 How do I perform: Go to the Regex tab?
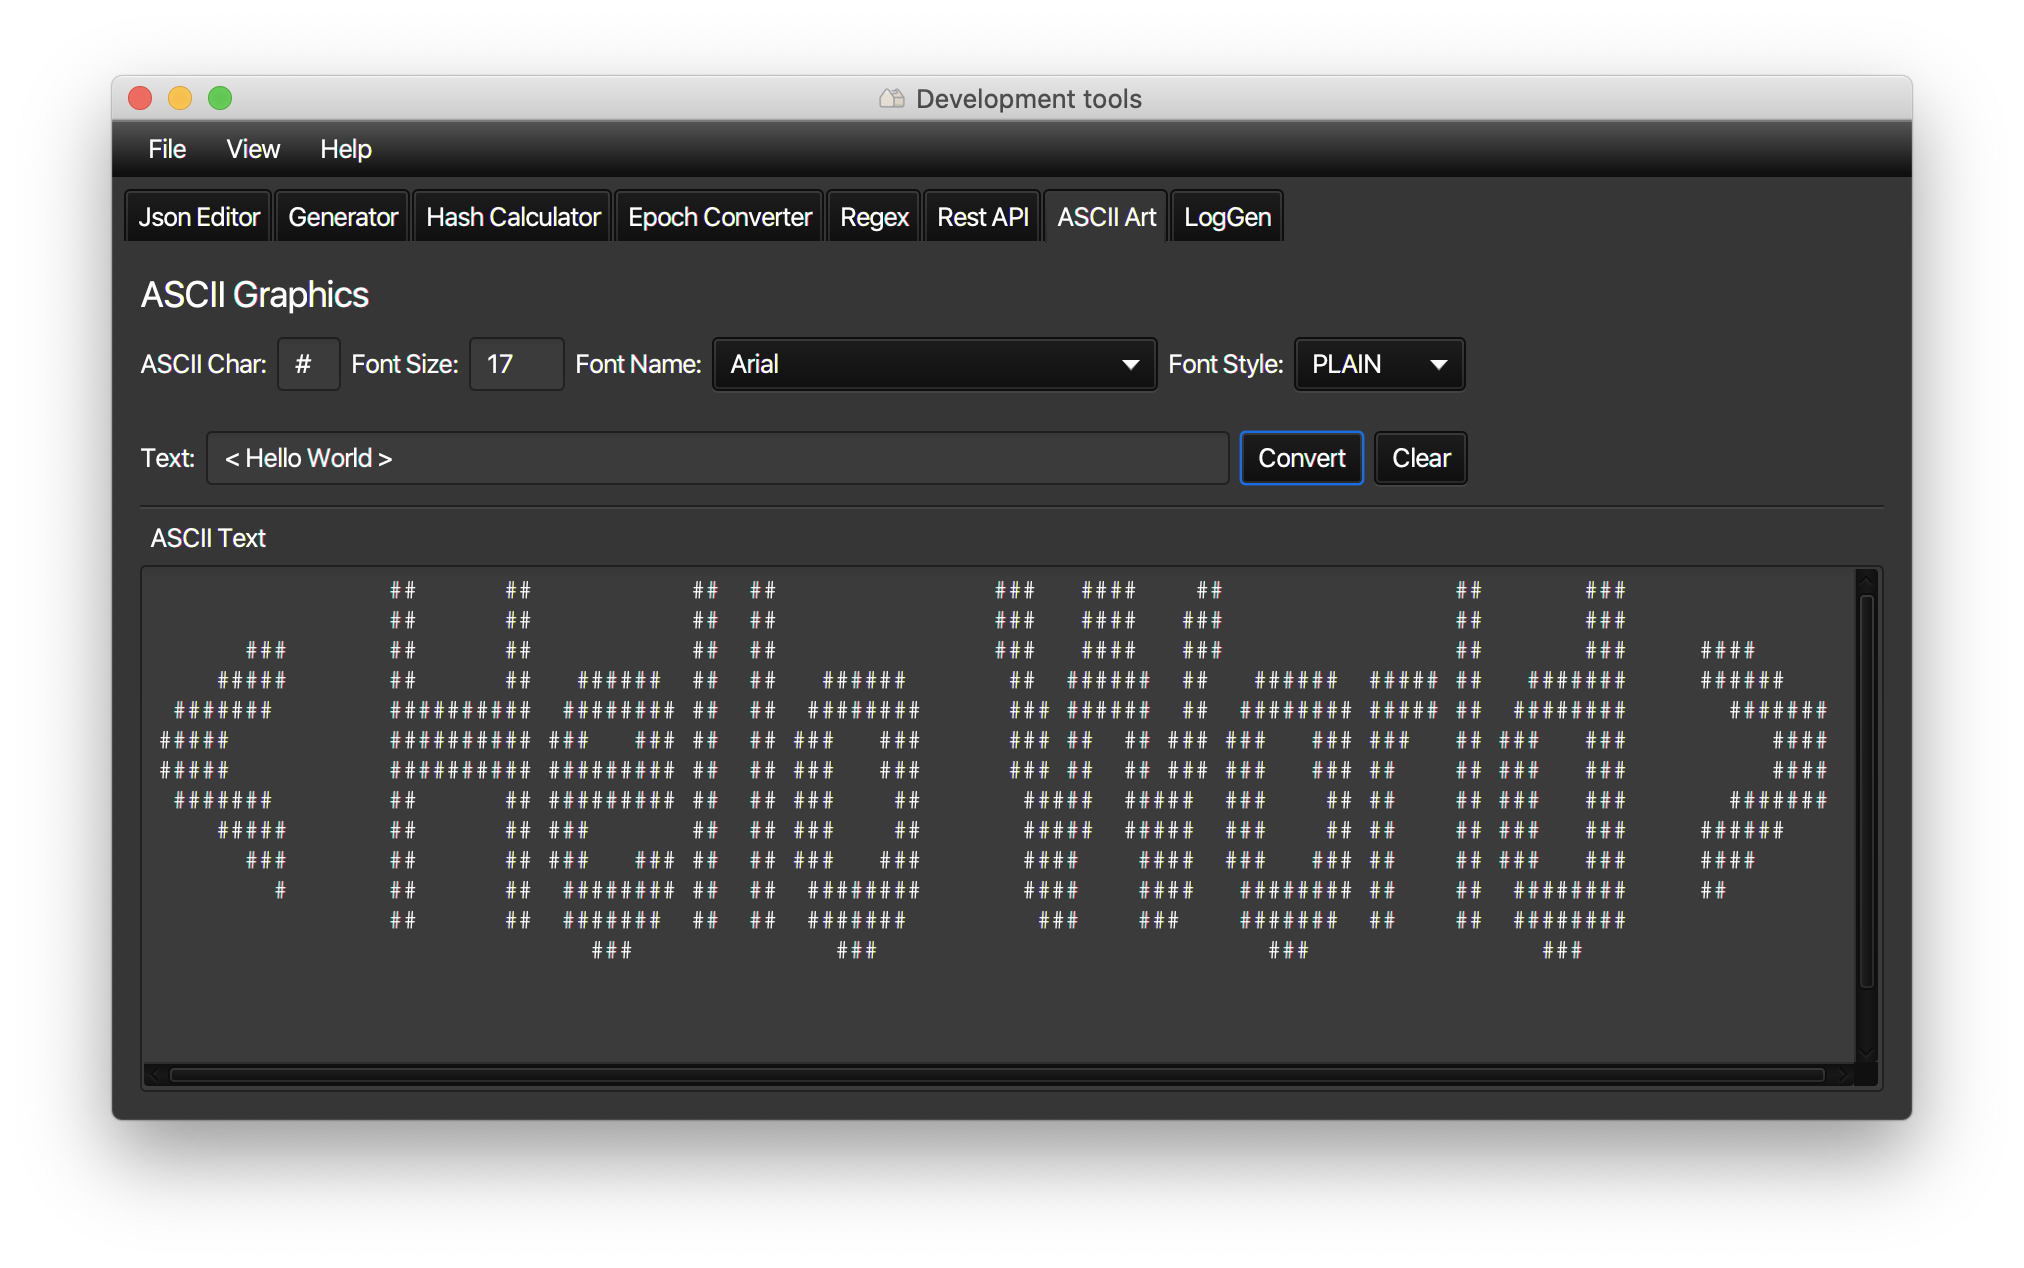(x=874, y=217)
